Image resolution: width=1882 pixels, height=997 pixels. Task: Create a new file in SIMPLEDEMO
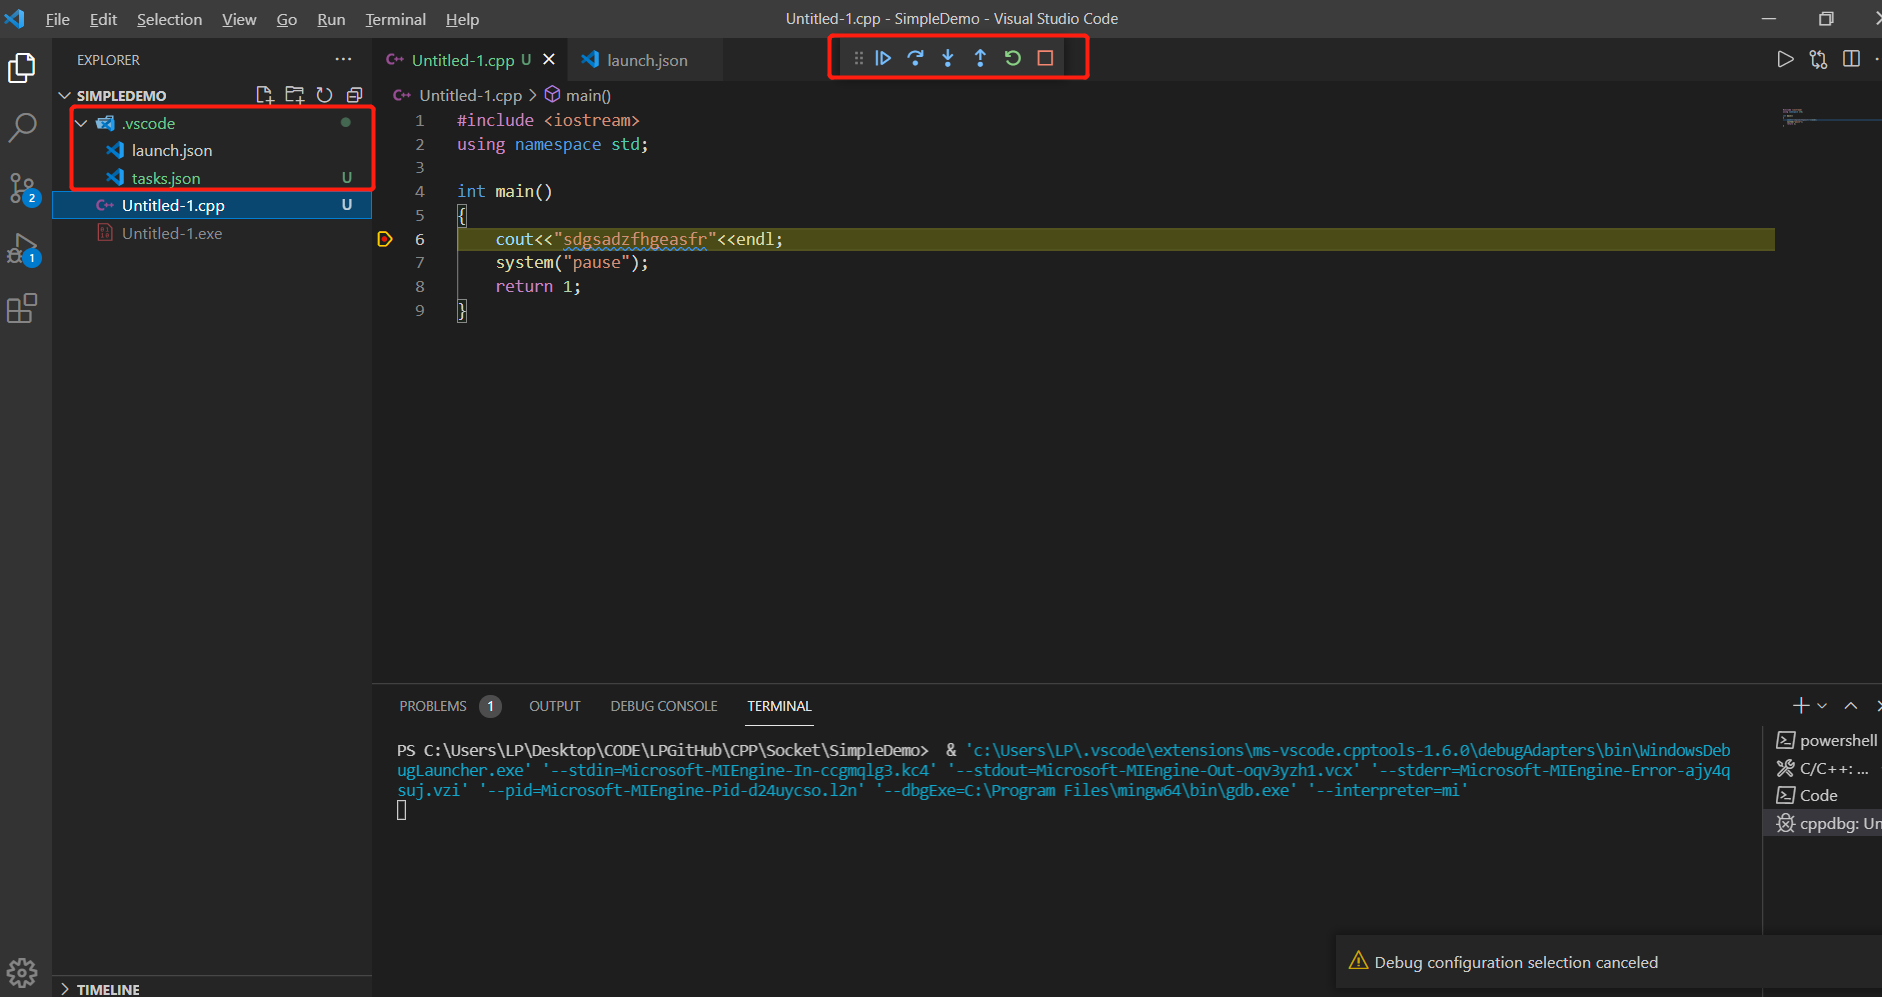(264, 95)
